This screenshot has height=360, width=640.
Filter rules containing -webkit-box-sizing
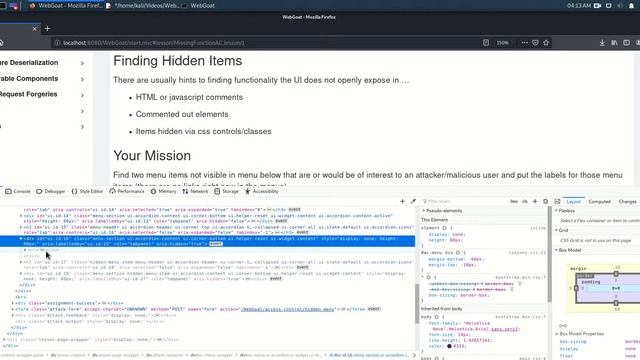tap(520, 284)
